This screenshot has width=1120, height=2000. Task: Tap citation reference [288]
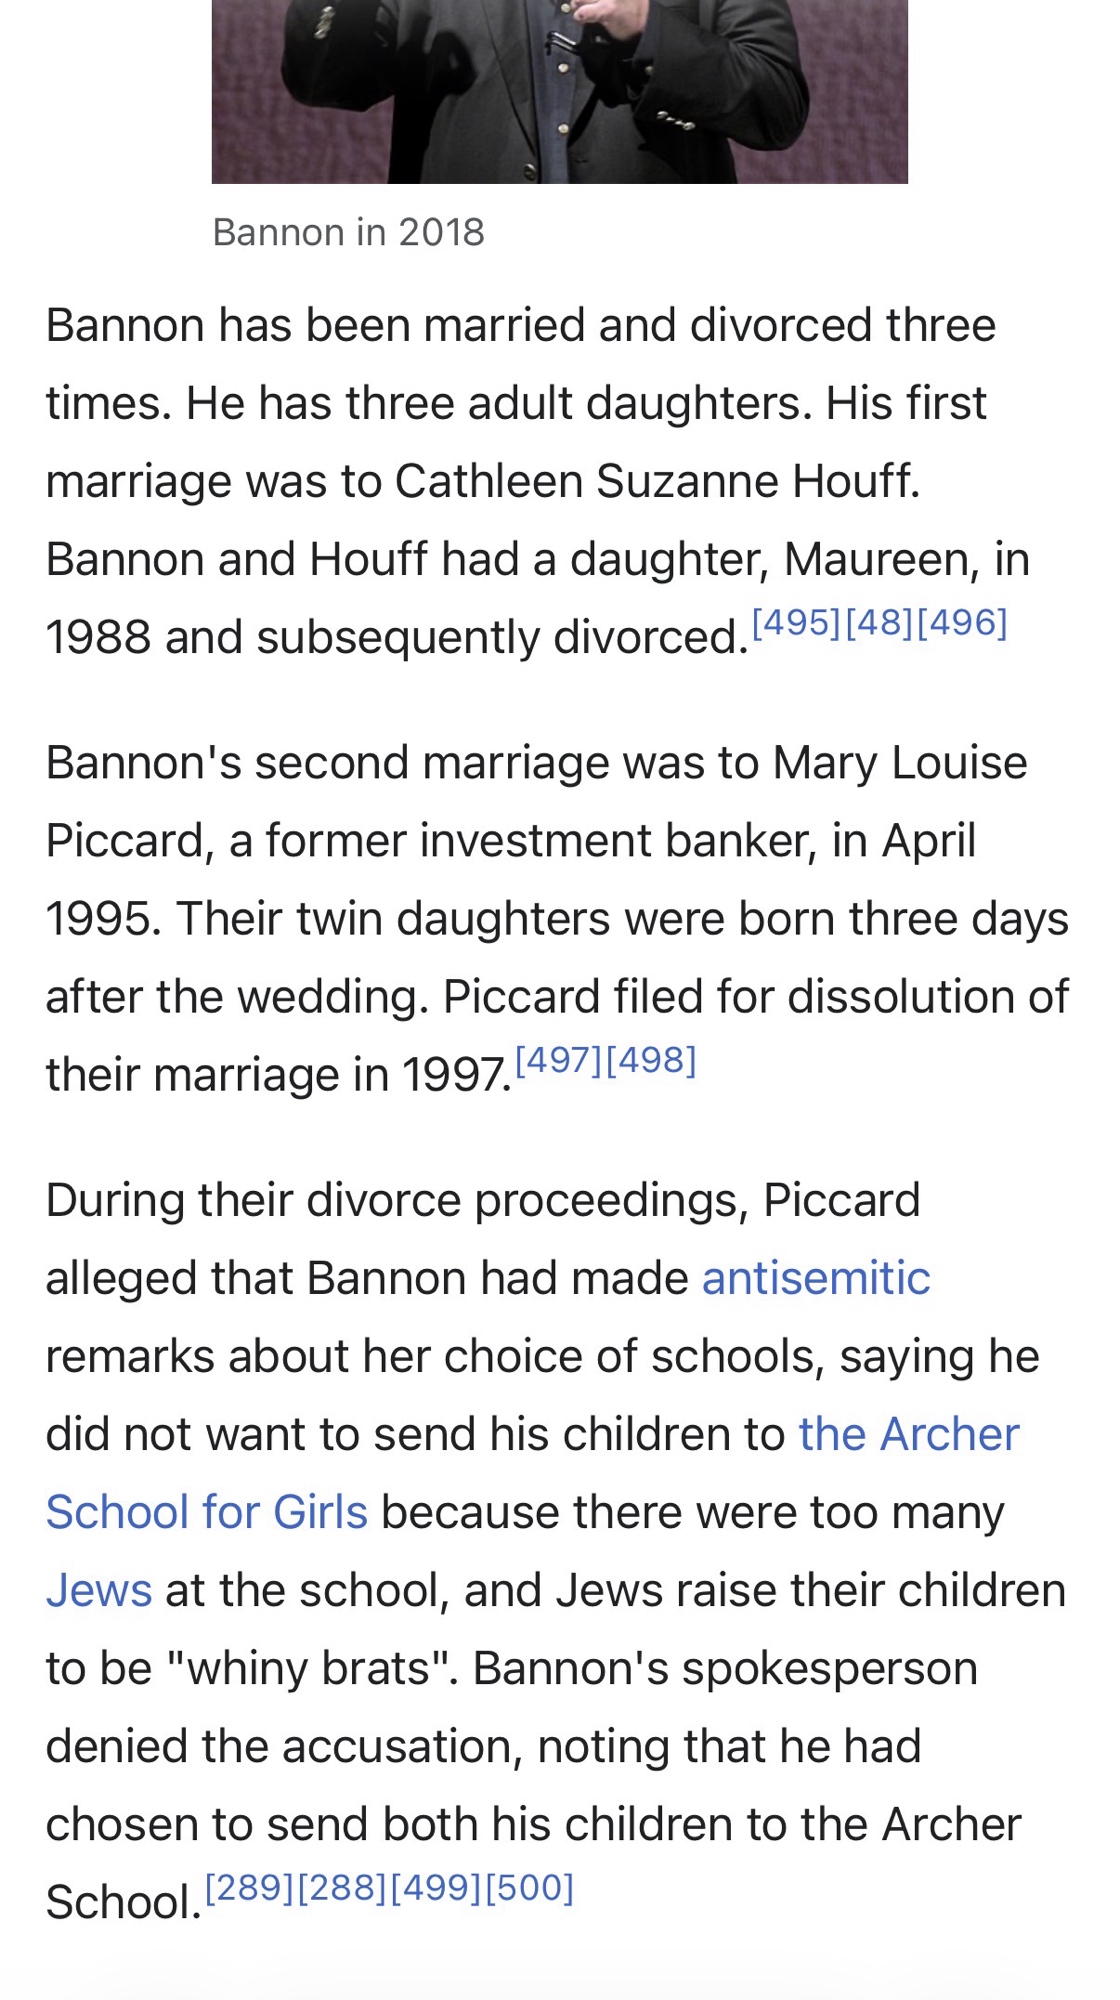point(342,1888)
